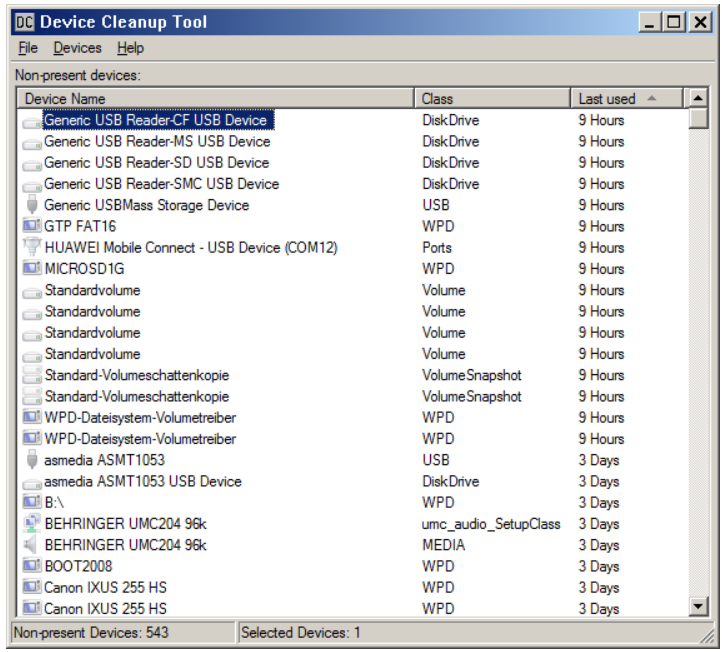Open the Devices menu
Image resolution: width=722 pixels, height=652 pixels.
point(77,48)
